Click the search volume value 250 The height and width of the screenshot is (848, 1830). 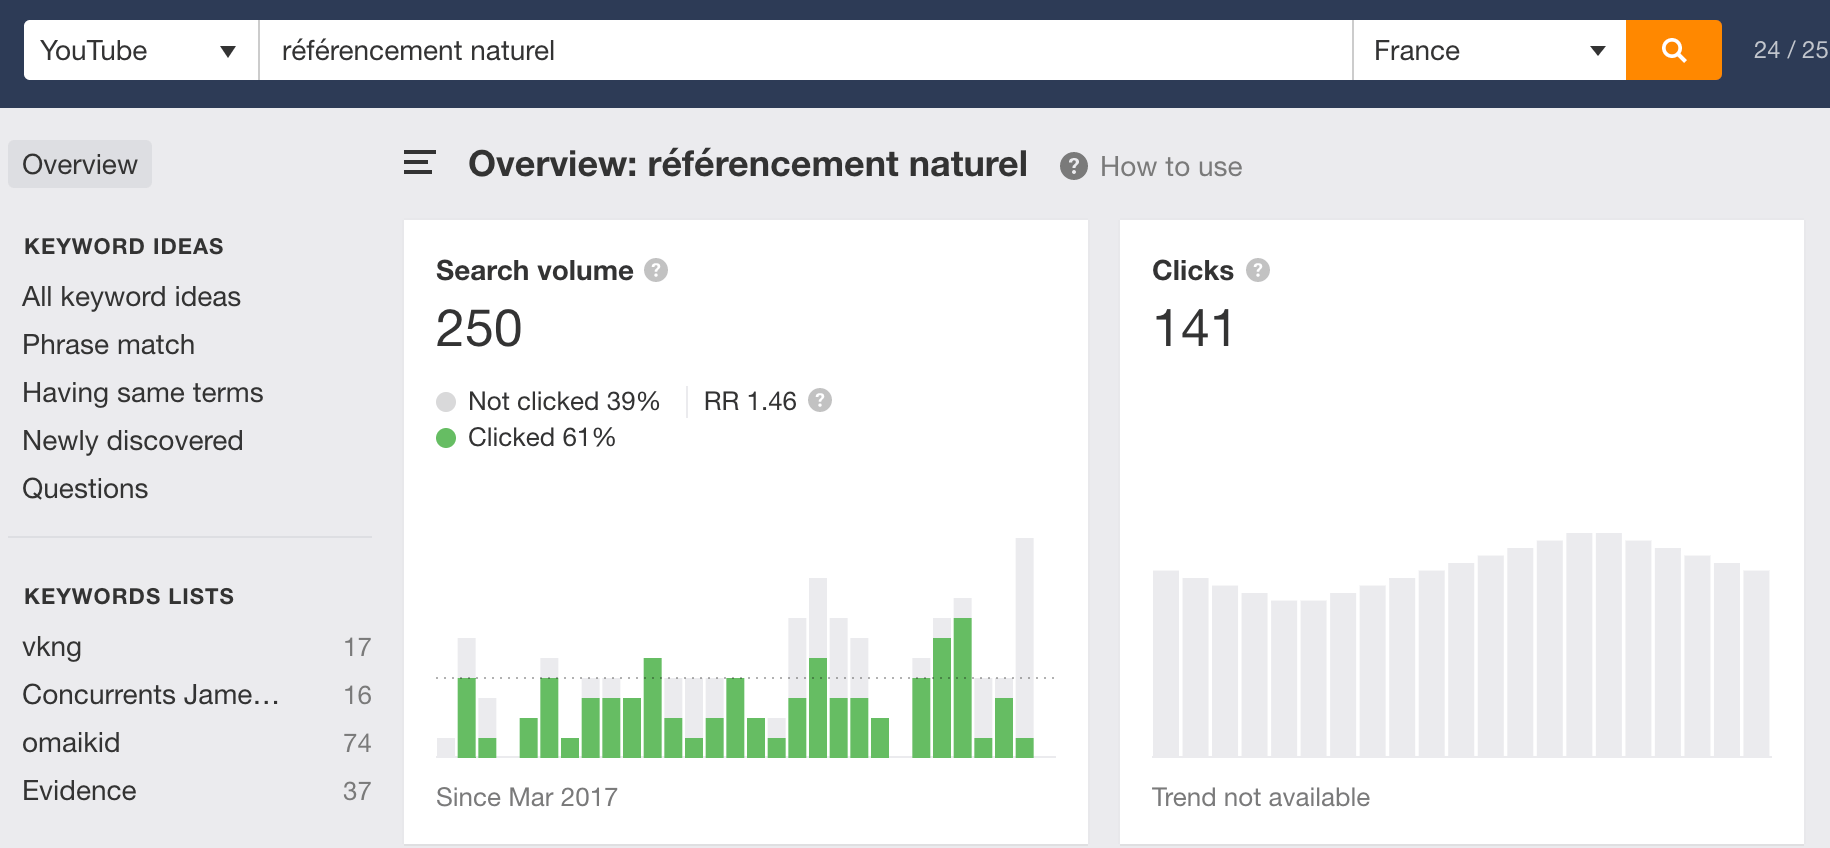tap(479, 329)
